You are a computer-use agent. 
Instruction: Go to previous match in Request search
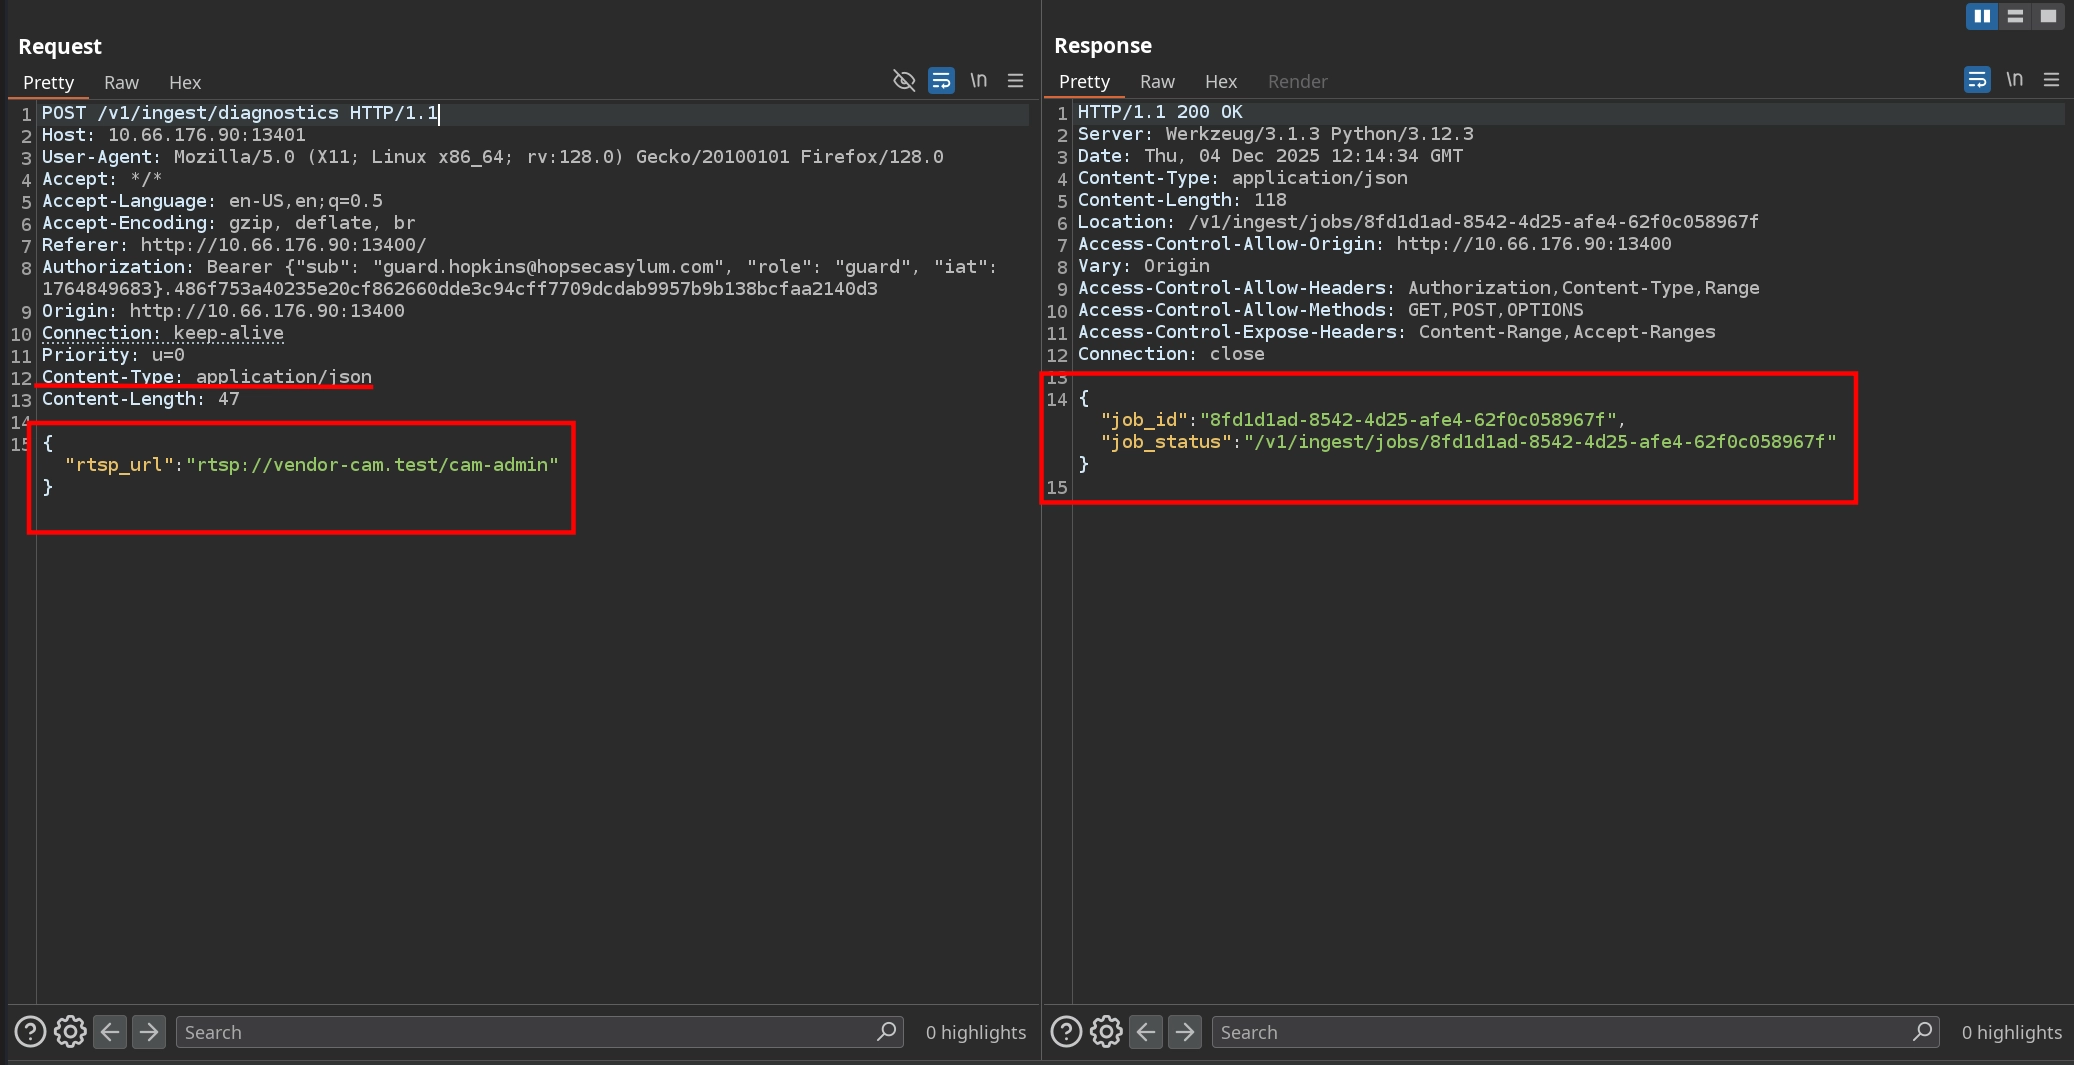tap(110, 1031)
